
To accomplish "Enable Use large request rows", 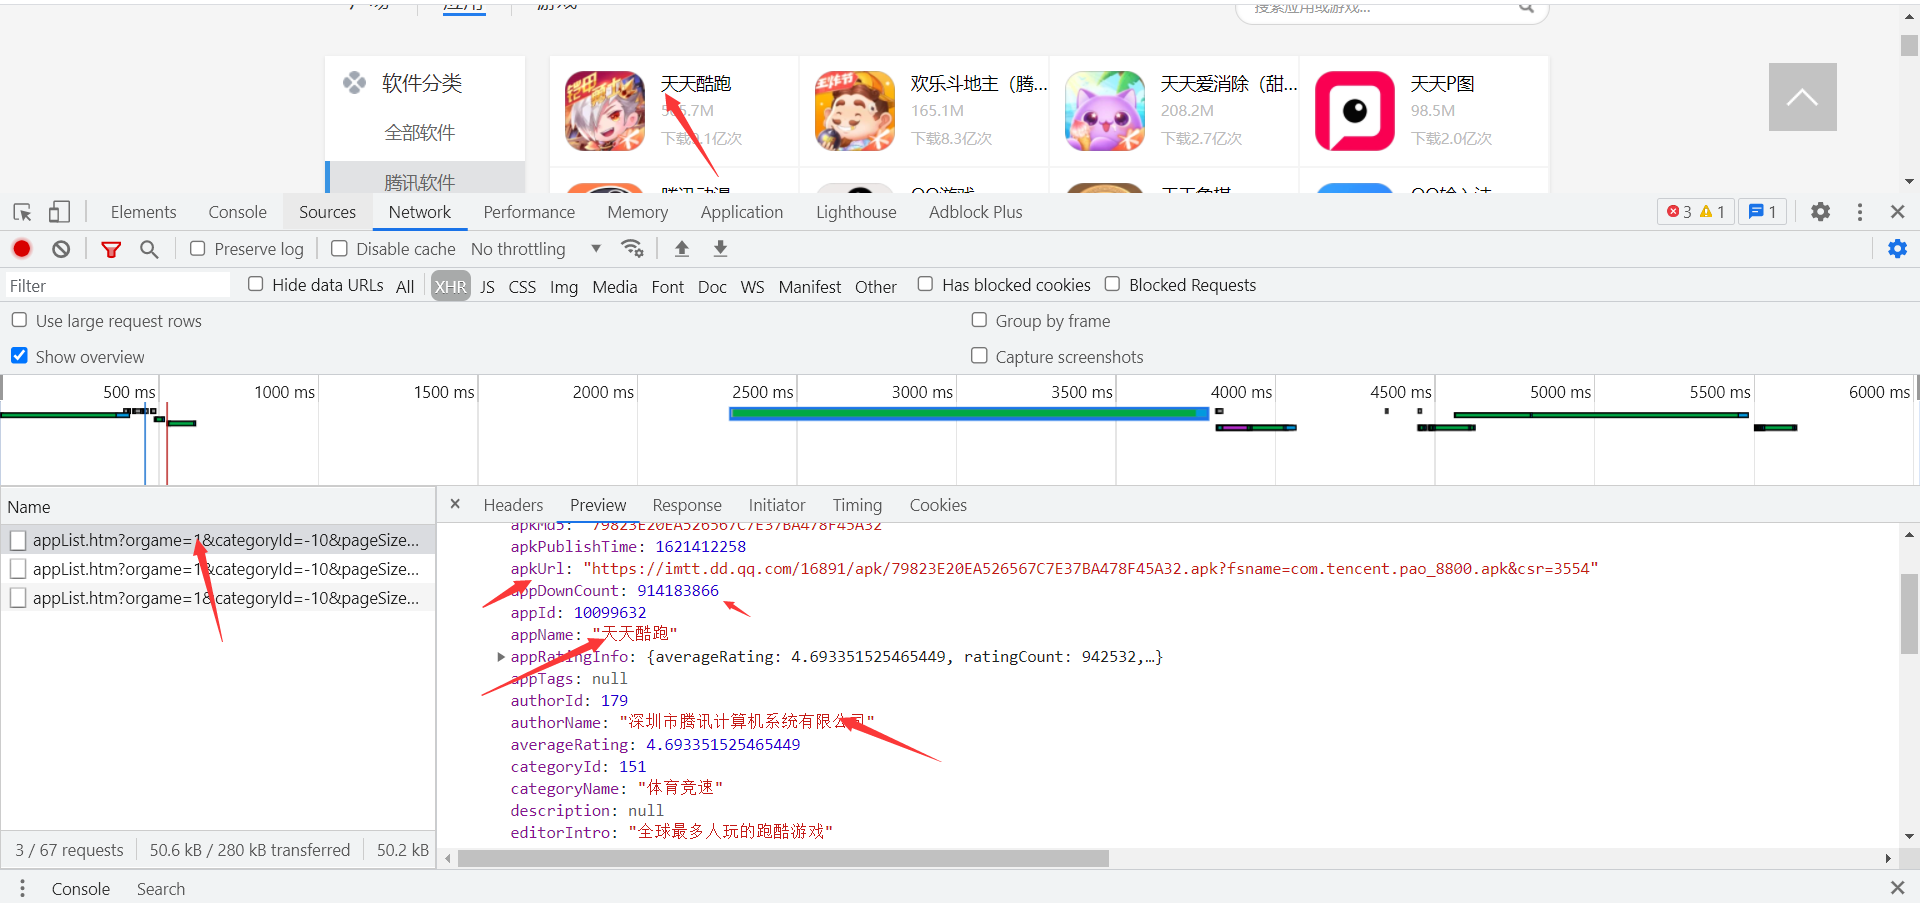I will click(19, 320).
